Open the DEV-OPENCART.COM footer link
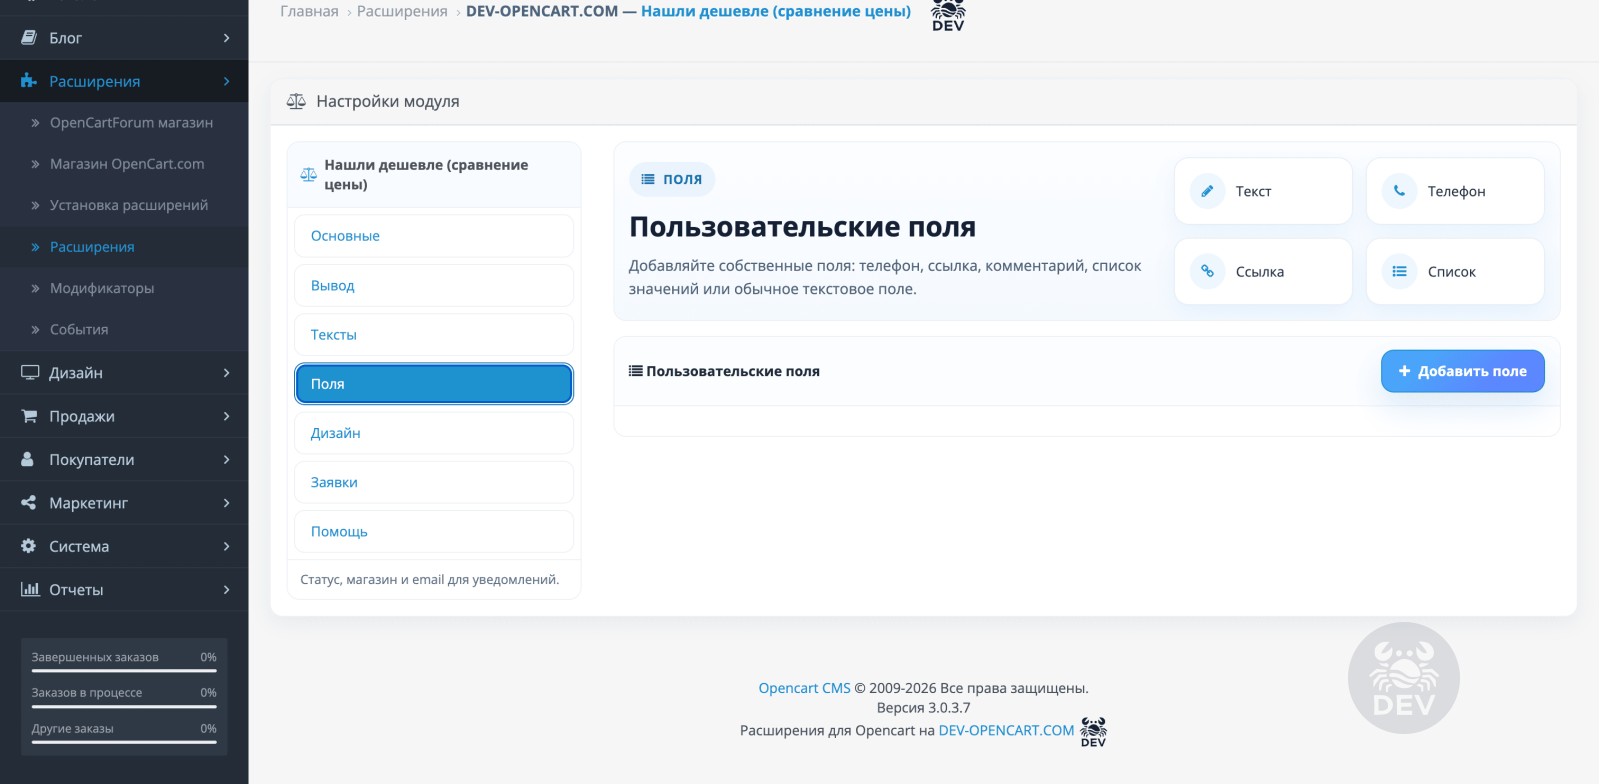The image size is (1600, 784). (1006, 730)
